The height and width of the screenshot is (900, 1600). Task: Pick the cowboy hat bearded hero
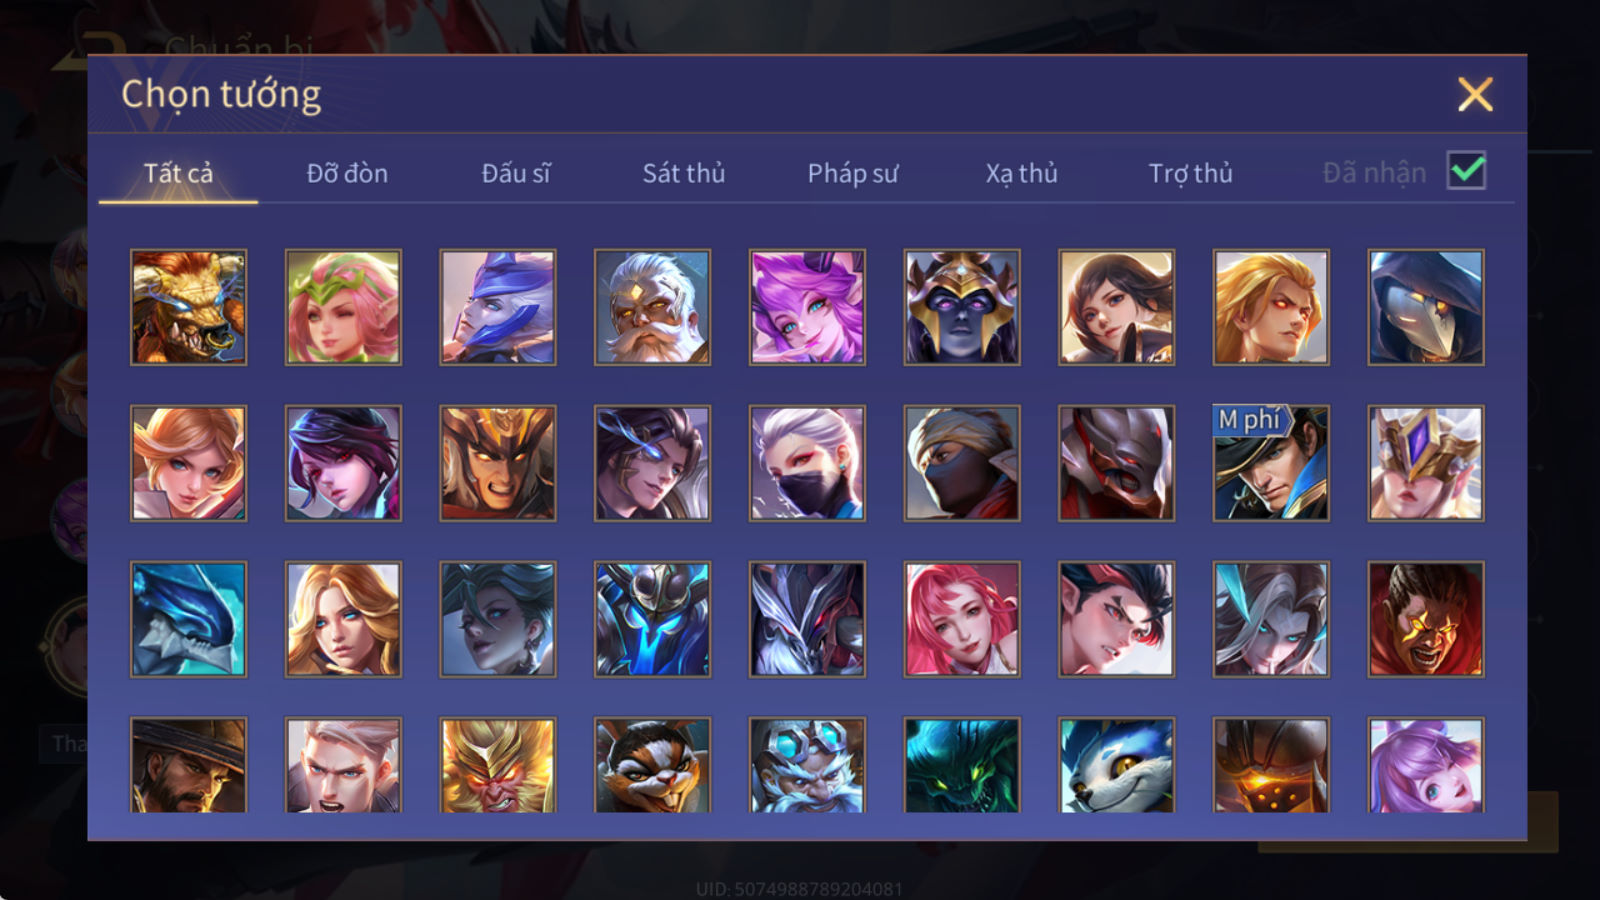click(x=188, y=765)
